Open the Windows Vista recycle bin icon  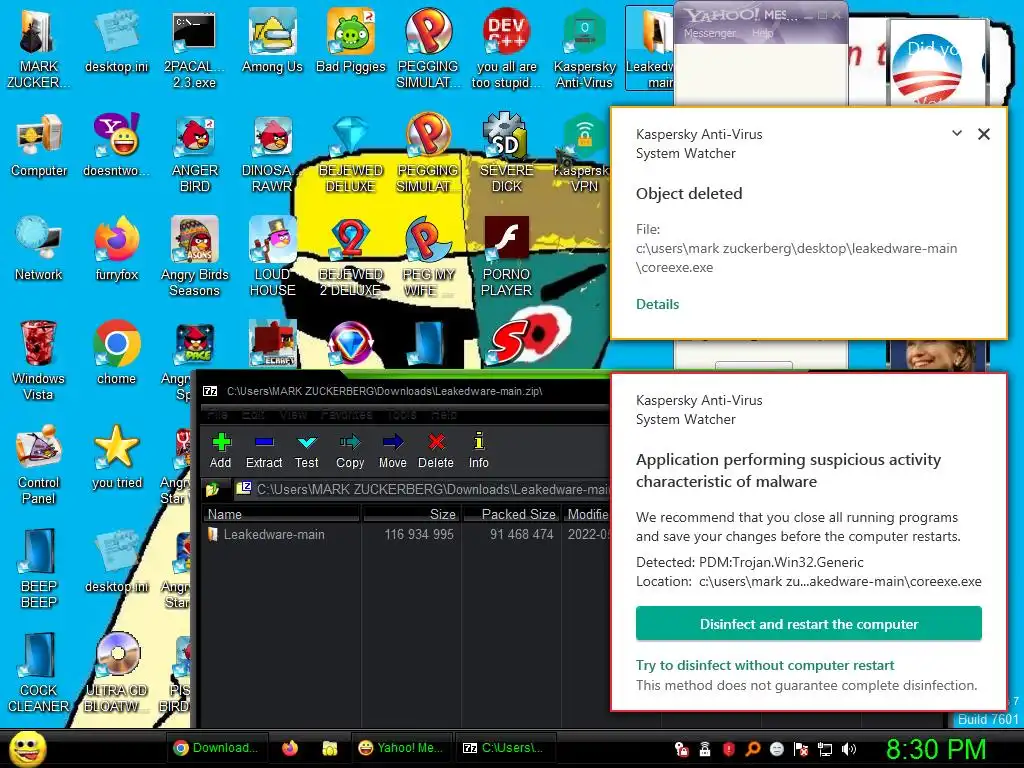click(x=39, y=360)
